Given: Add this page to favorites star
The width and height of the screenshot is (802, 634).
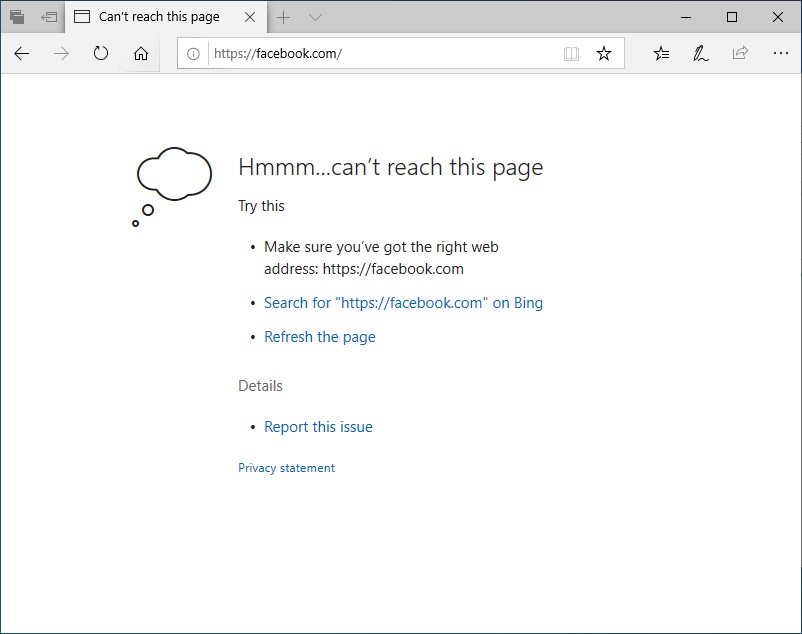Looking at the screenshot, I should coord(604,54).
